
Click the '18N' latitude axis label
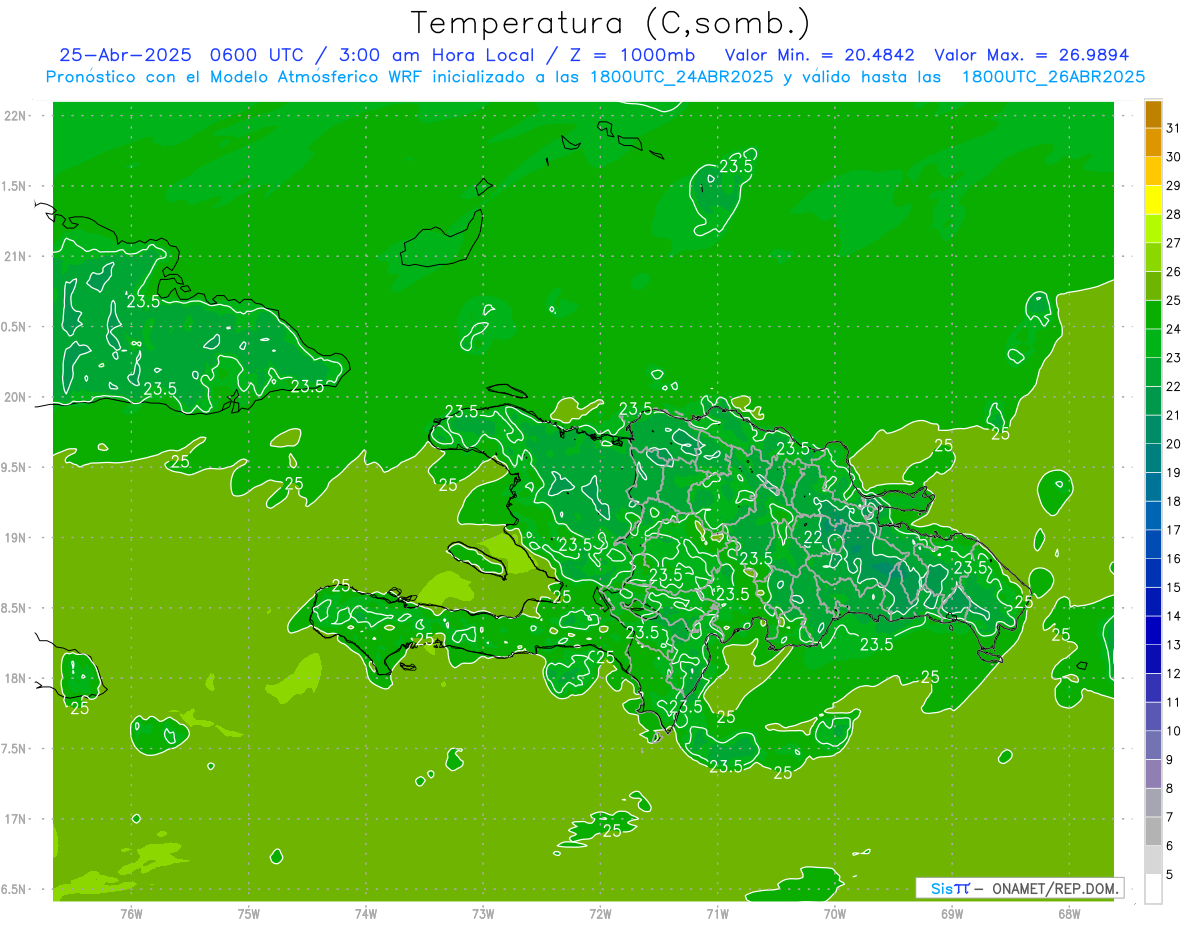16,678
